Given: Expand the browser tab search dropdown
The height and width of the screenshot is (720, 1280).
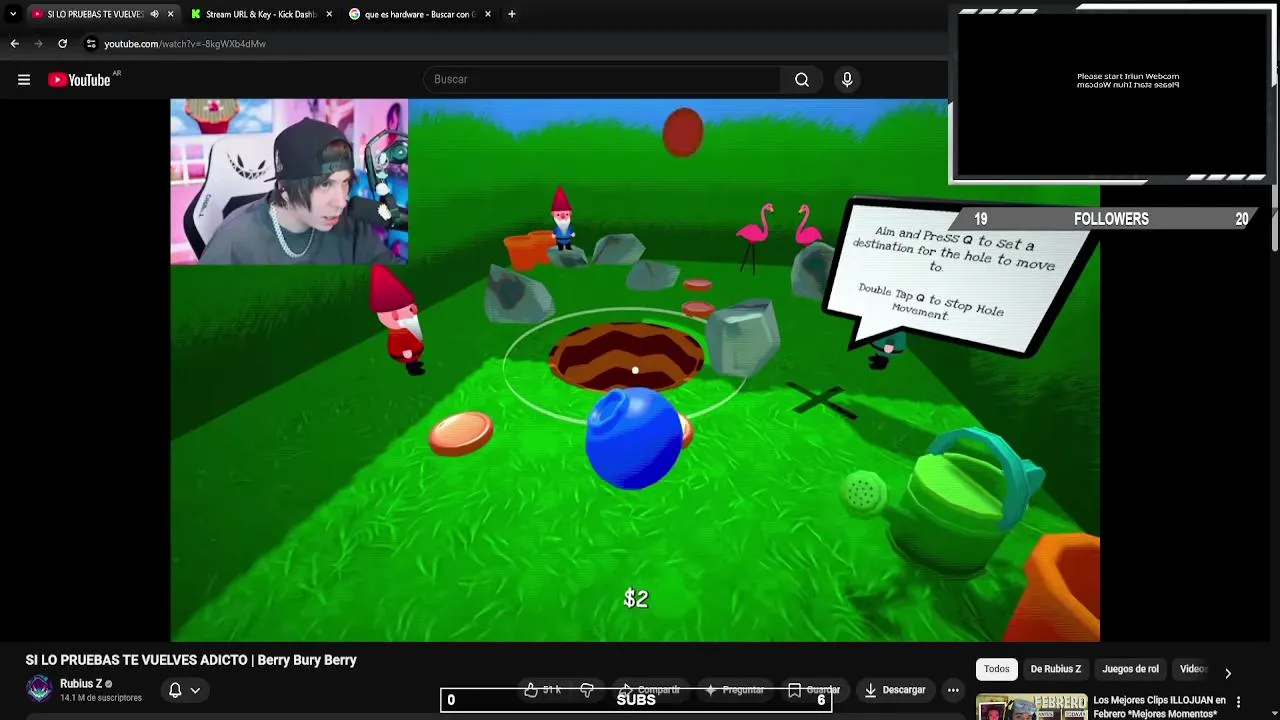Looking at the screenshot, I should click(x=13, y=14).
